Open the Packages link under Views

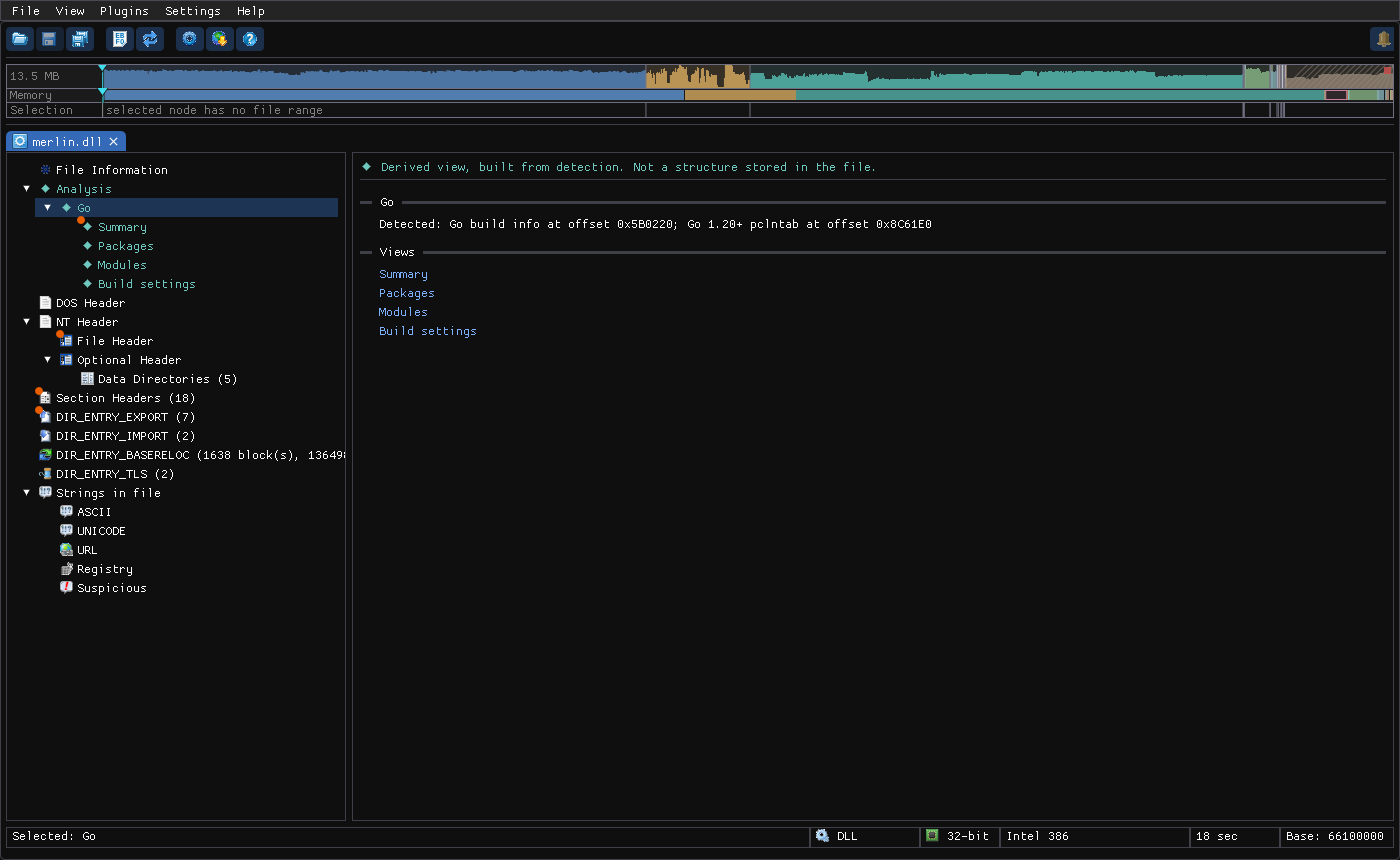[x=407, y=293]
